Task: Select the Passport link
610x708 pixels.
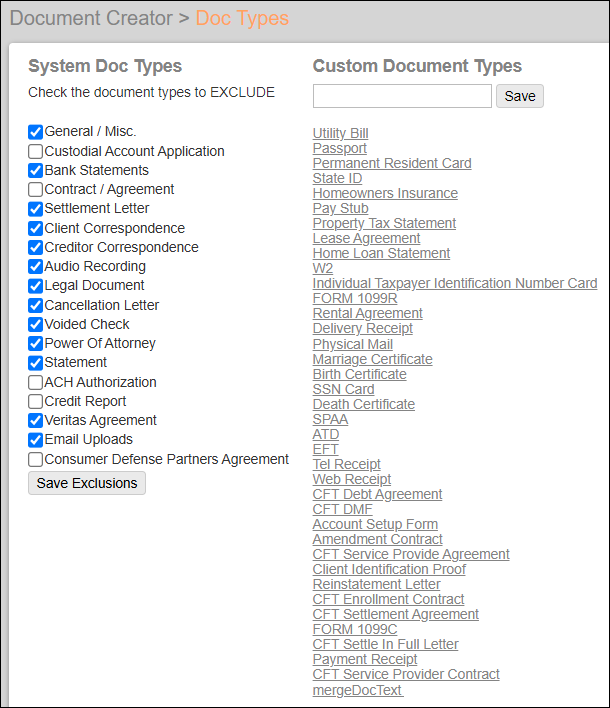Action: (x=339, y=148)
